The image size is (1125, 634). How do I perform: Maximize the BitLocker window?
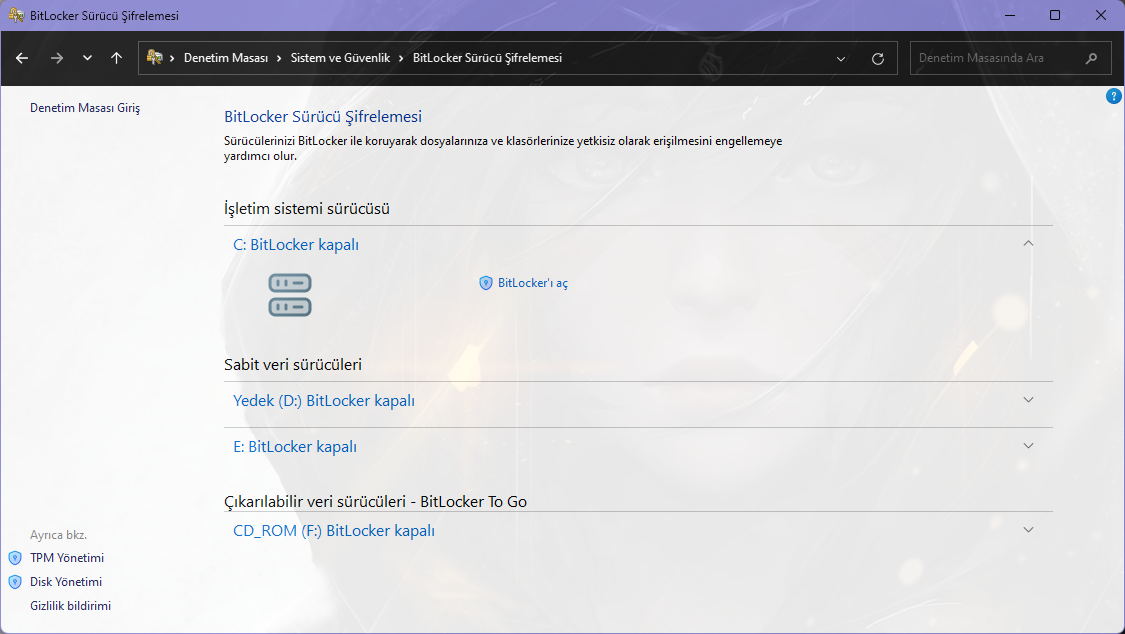coord(1055,15)
